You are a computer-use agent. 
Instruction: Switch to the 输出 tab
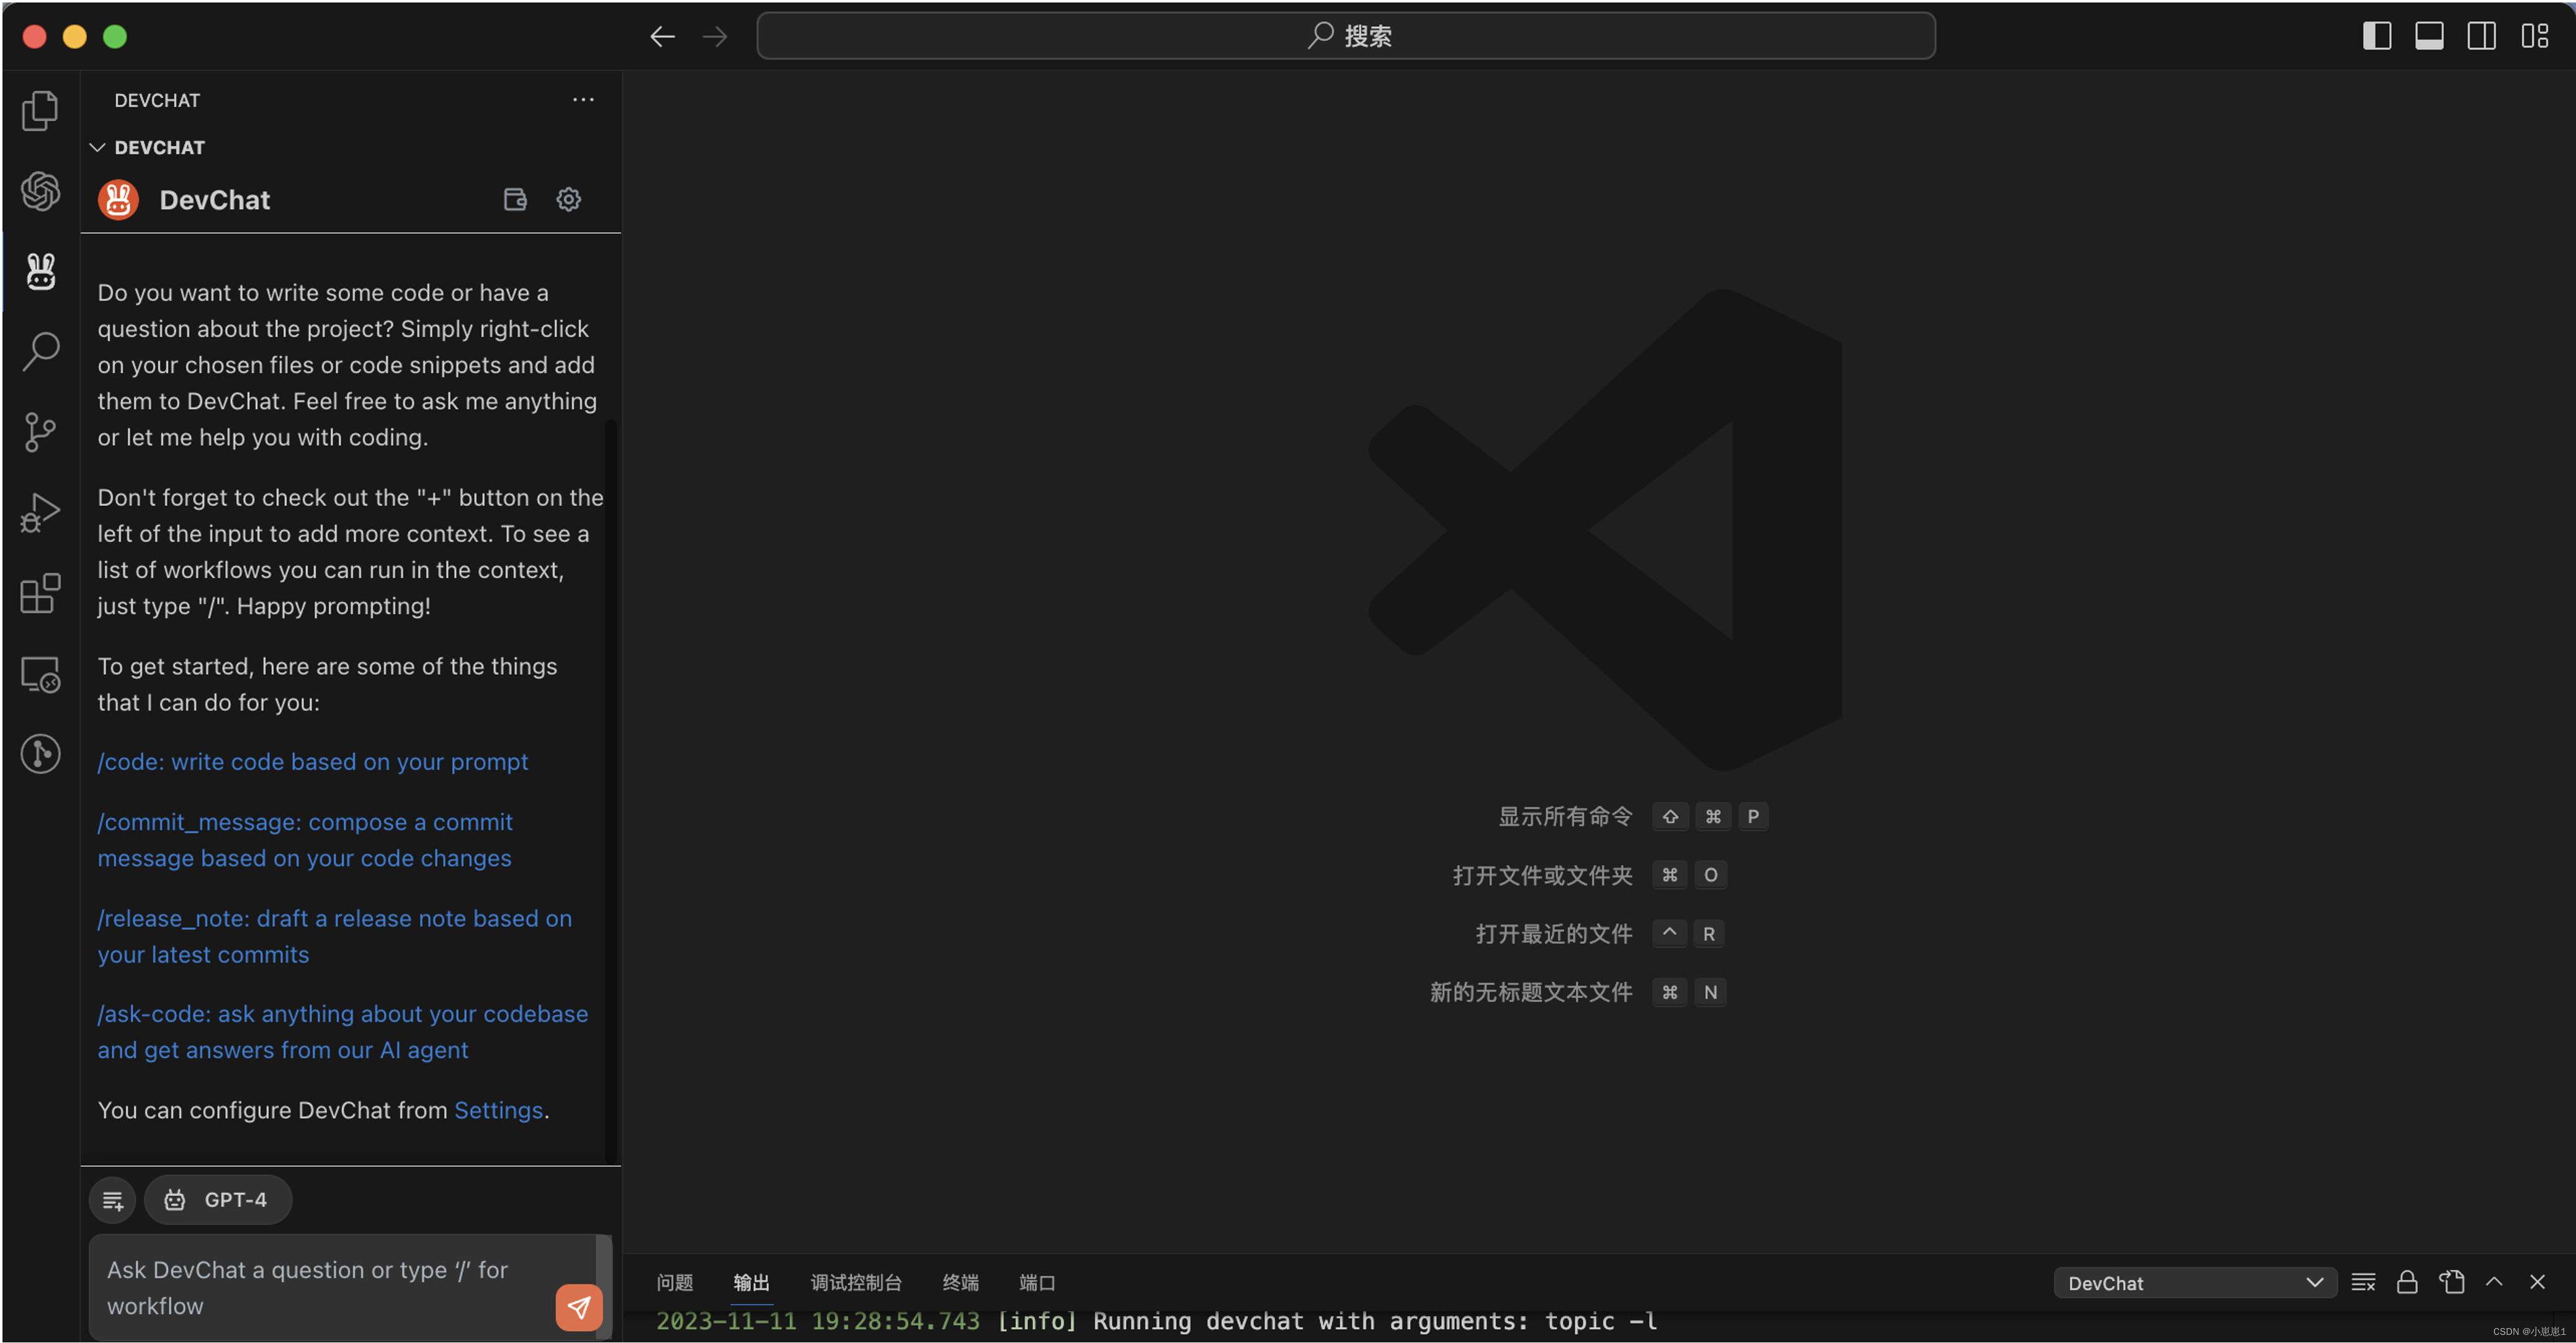[751, 1282]
